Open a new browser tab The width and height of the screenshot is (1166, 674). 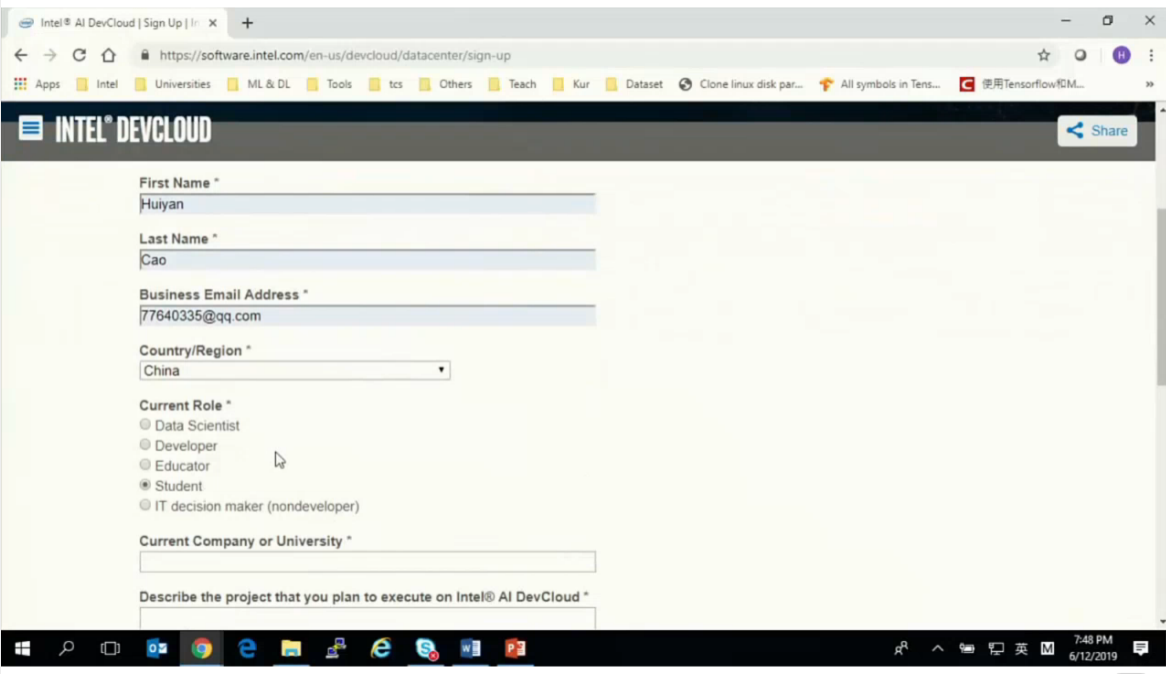[x=247, y=23]
